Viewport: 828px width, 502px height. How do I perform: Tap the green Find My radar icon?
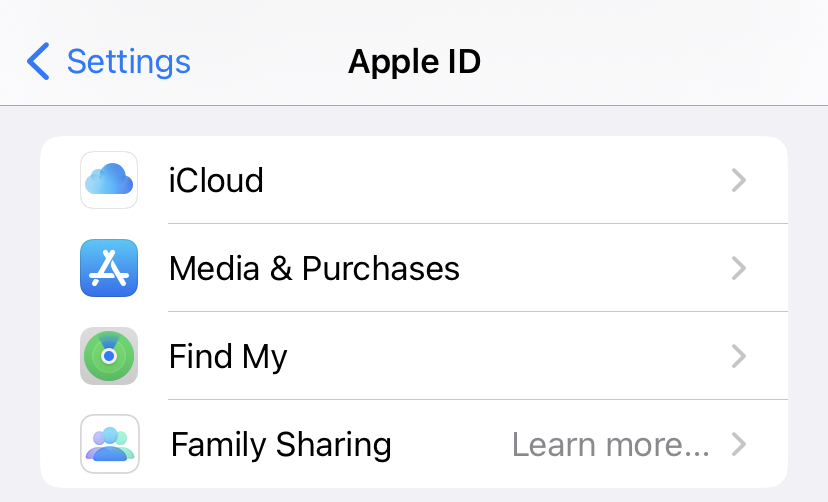[109, 356]
